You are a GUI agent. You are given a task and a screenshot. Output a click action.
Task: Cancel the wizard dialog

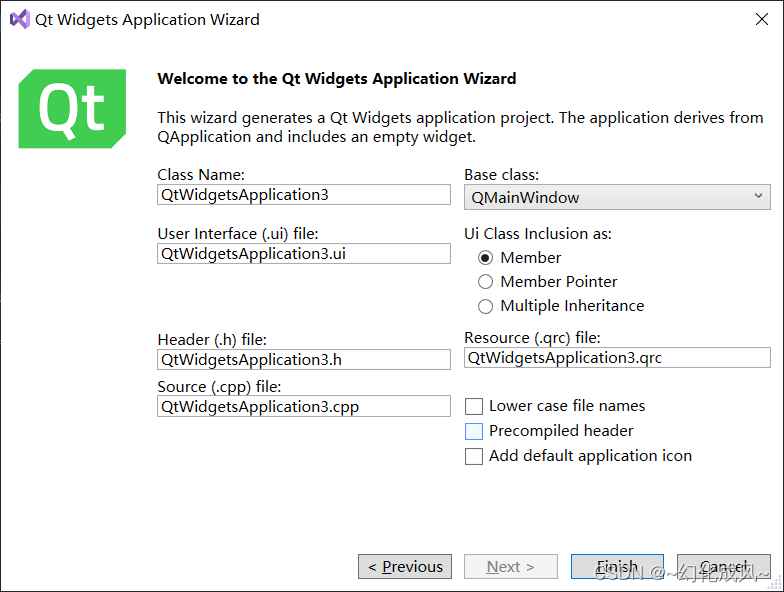coord(724,566)
